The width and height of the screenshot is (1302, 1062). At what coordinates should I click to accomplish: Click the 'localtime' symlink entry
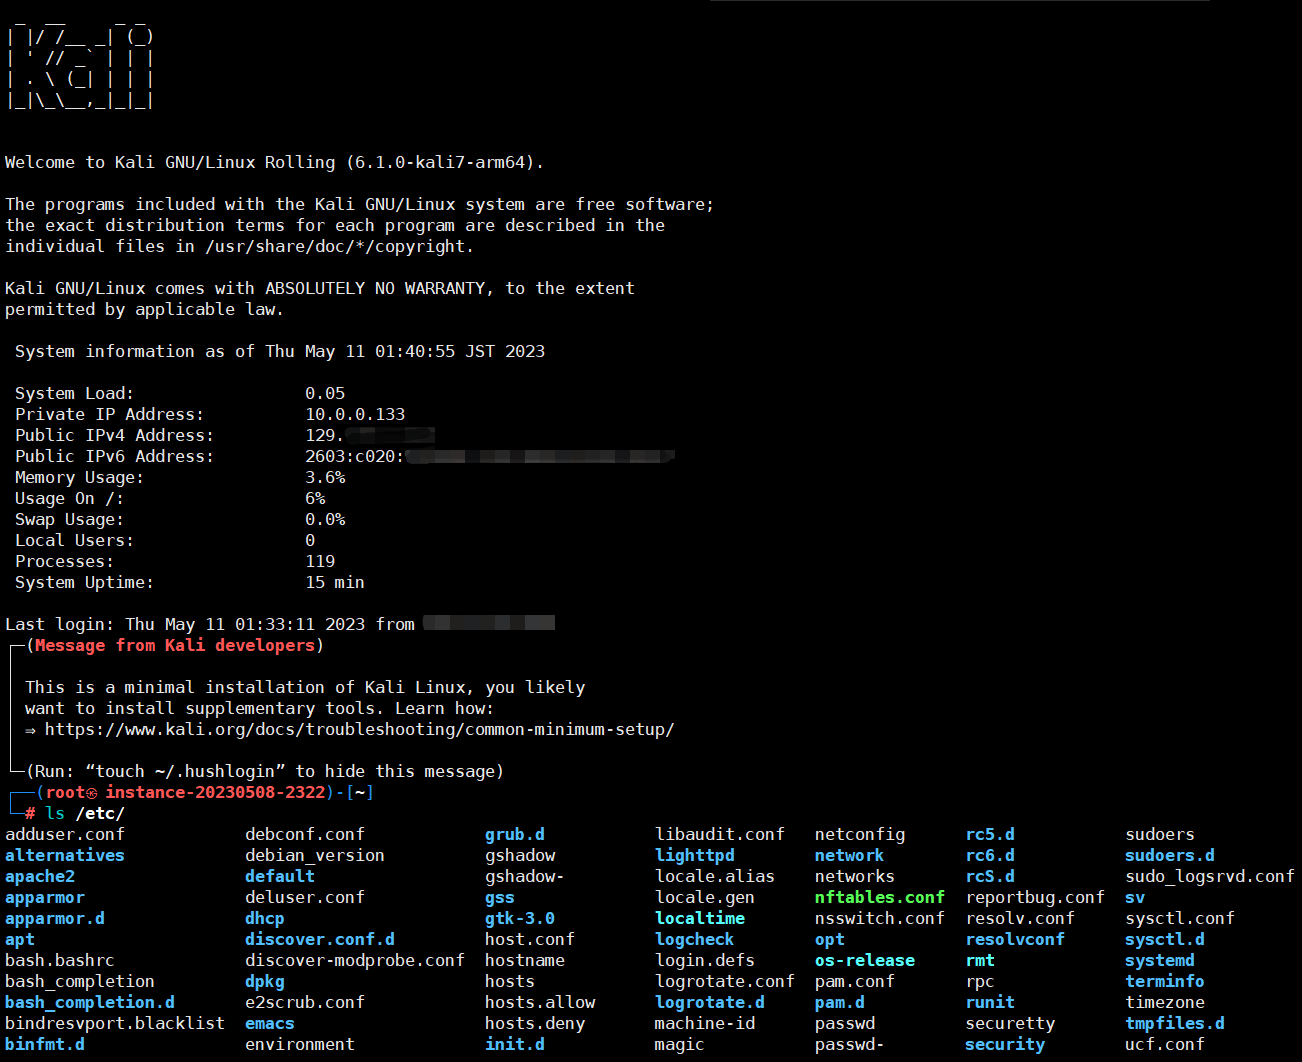point(700,918)
